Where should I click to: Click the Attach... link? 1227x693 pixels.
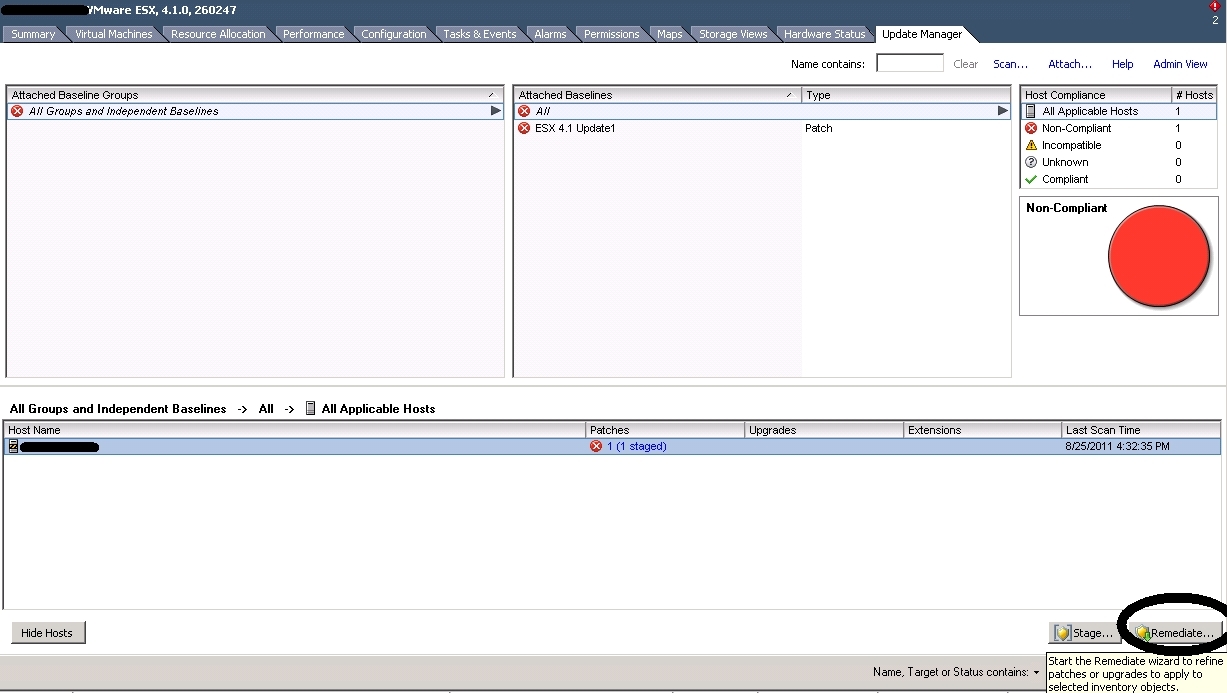tap(1069, 64)
